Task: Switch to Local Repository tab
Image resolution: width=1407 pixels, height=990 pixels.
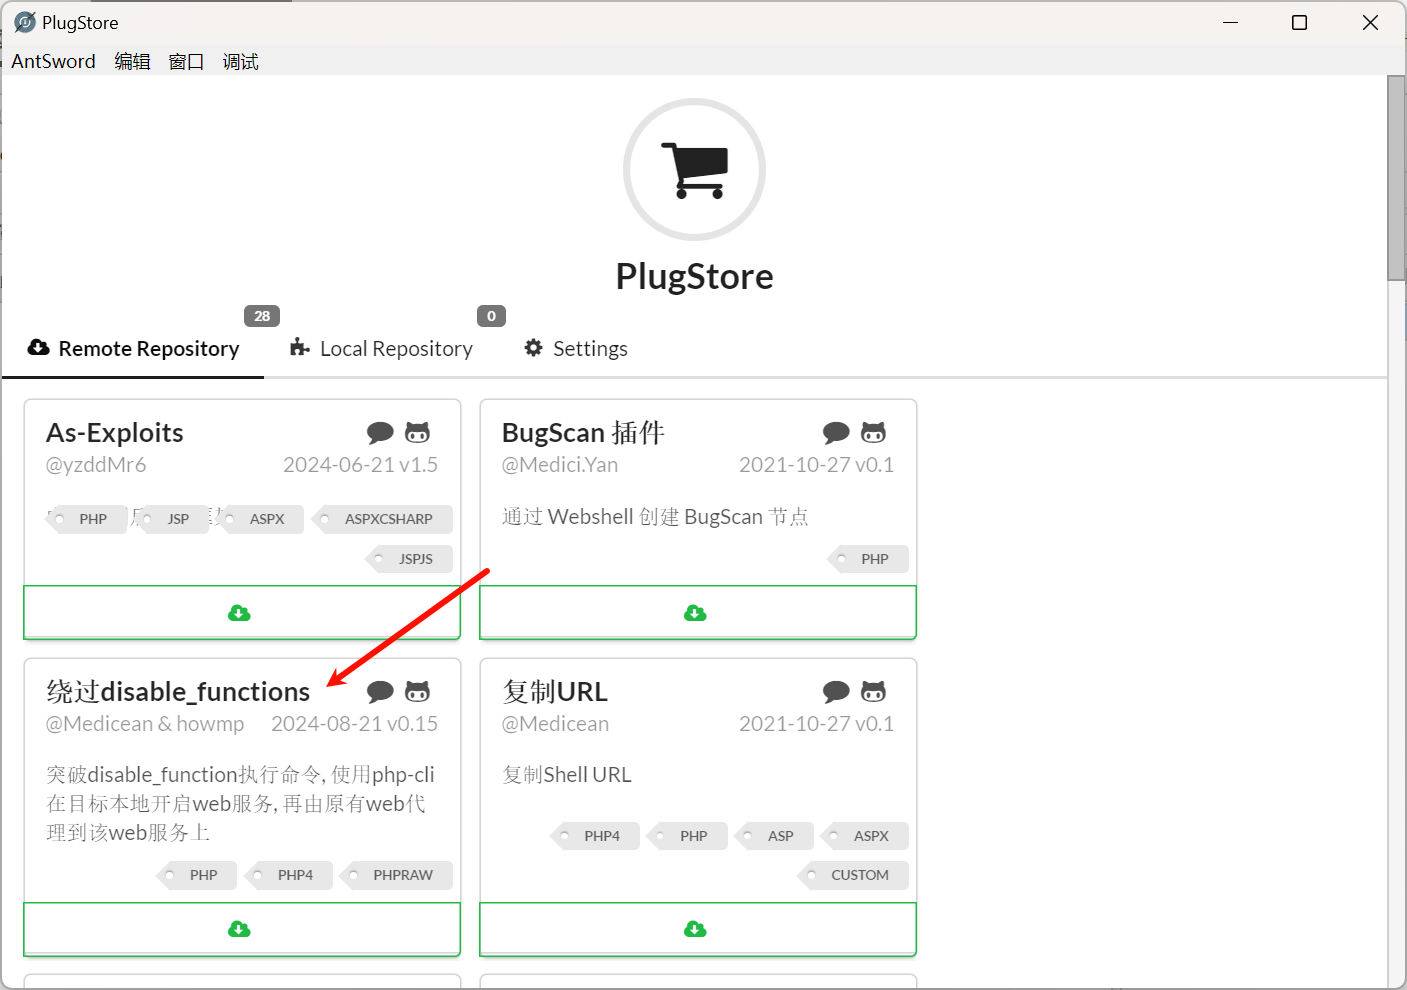Action: tap(382, 349)
